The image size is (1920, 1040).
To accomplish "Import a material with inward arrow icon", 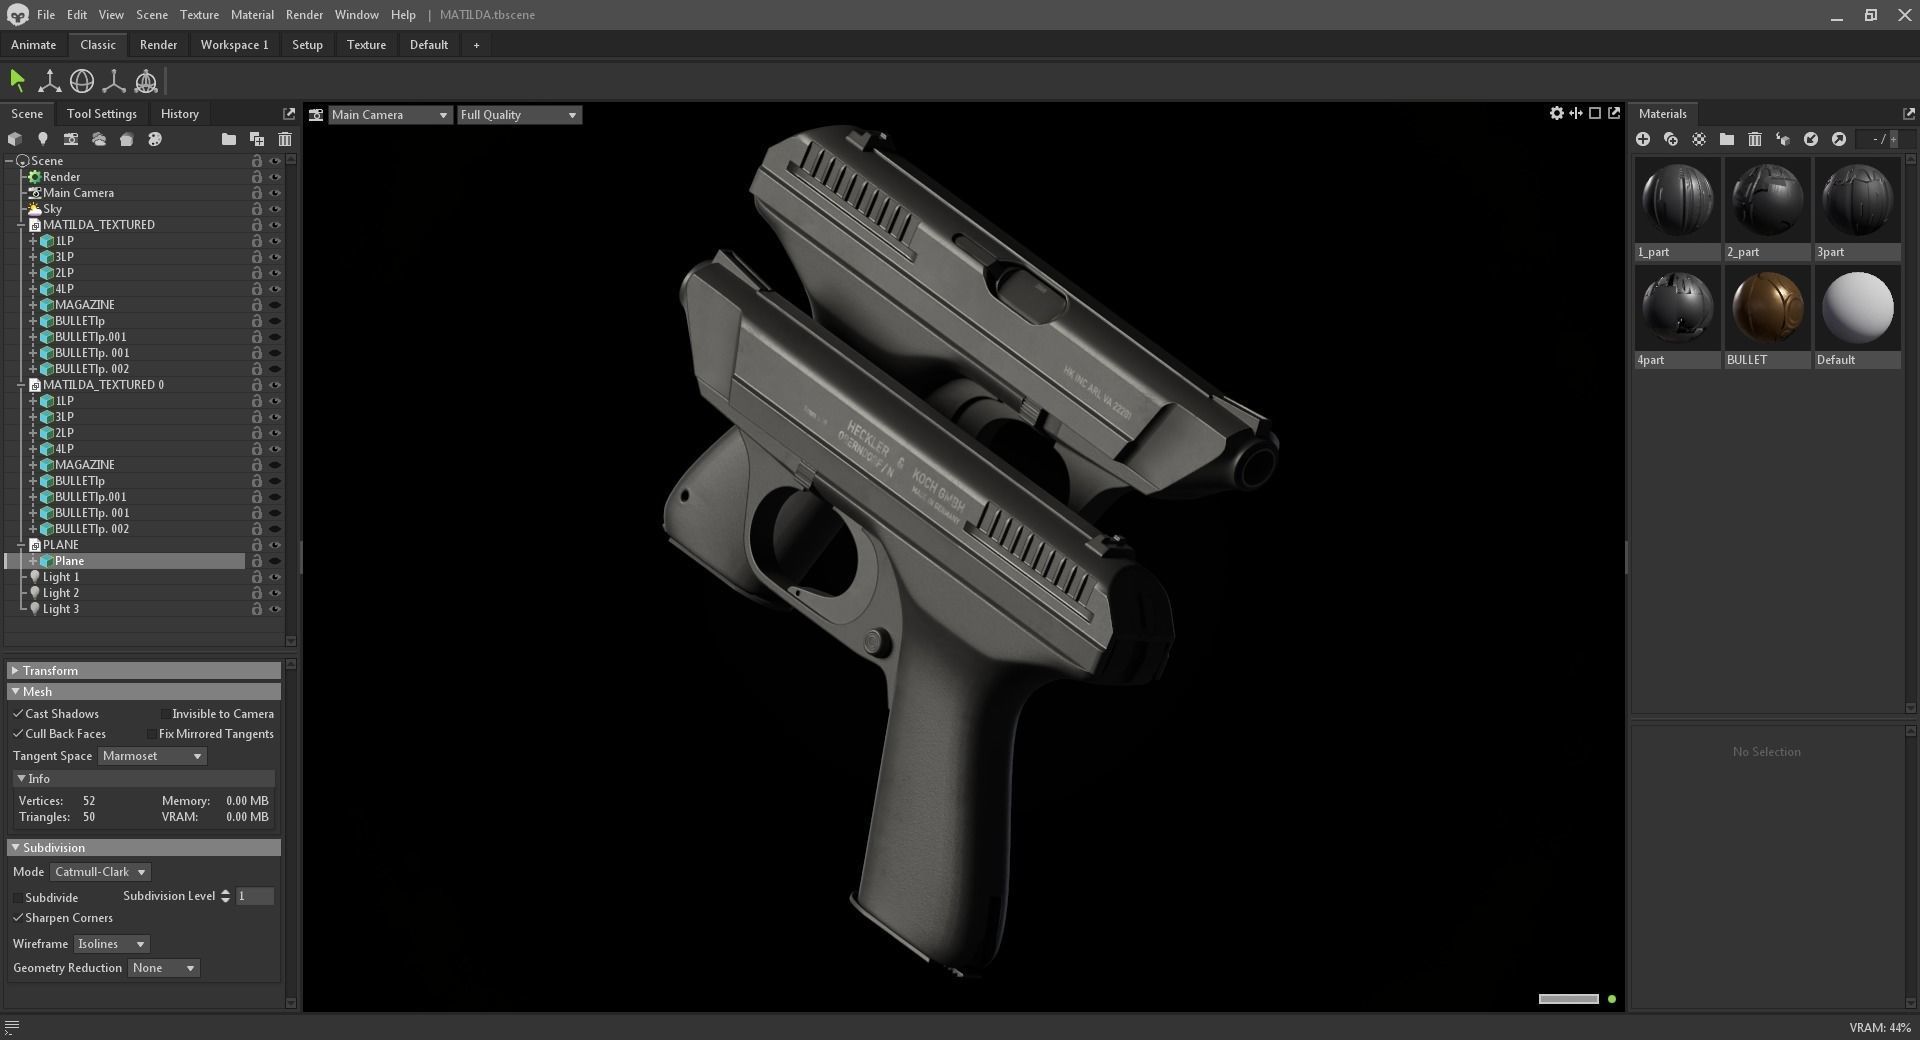I will (1811, 139).
